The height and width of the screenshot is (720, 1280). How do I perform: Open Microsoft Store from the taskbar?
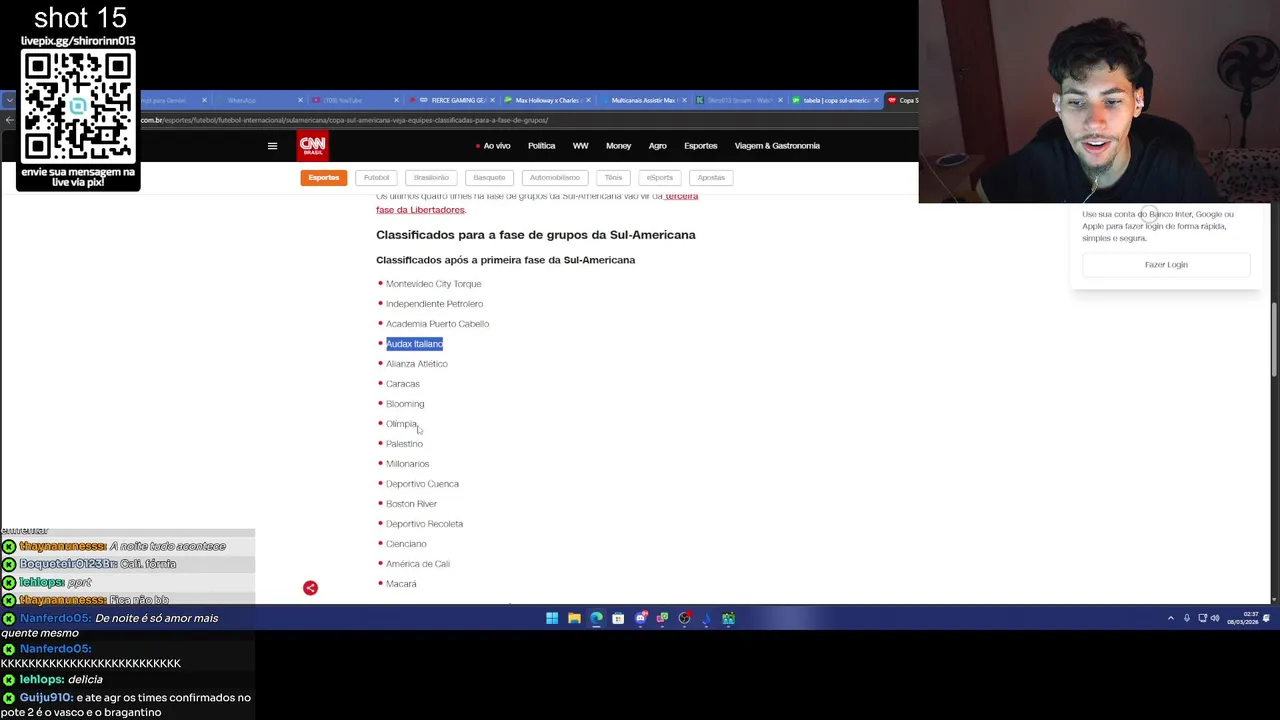pyautogui.click(x=618, y=619)
